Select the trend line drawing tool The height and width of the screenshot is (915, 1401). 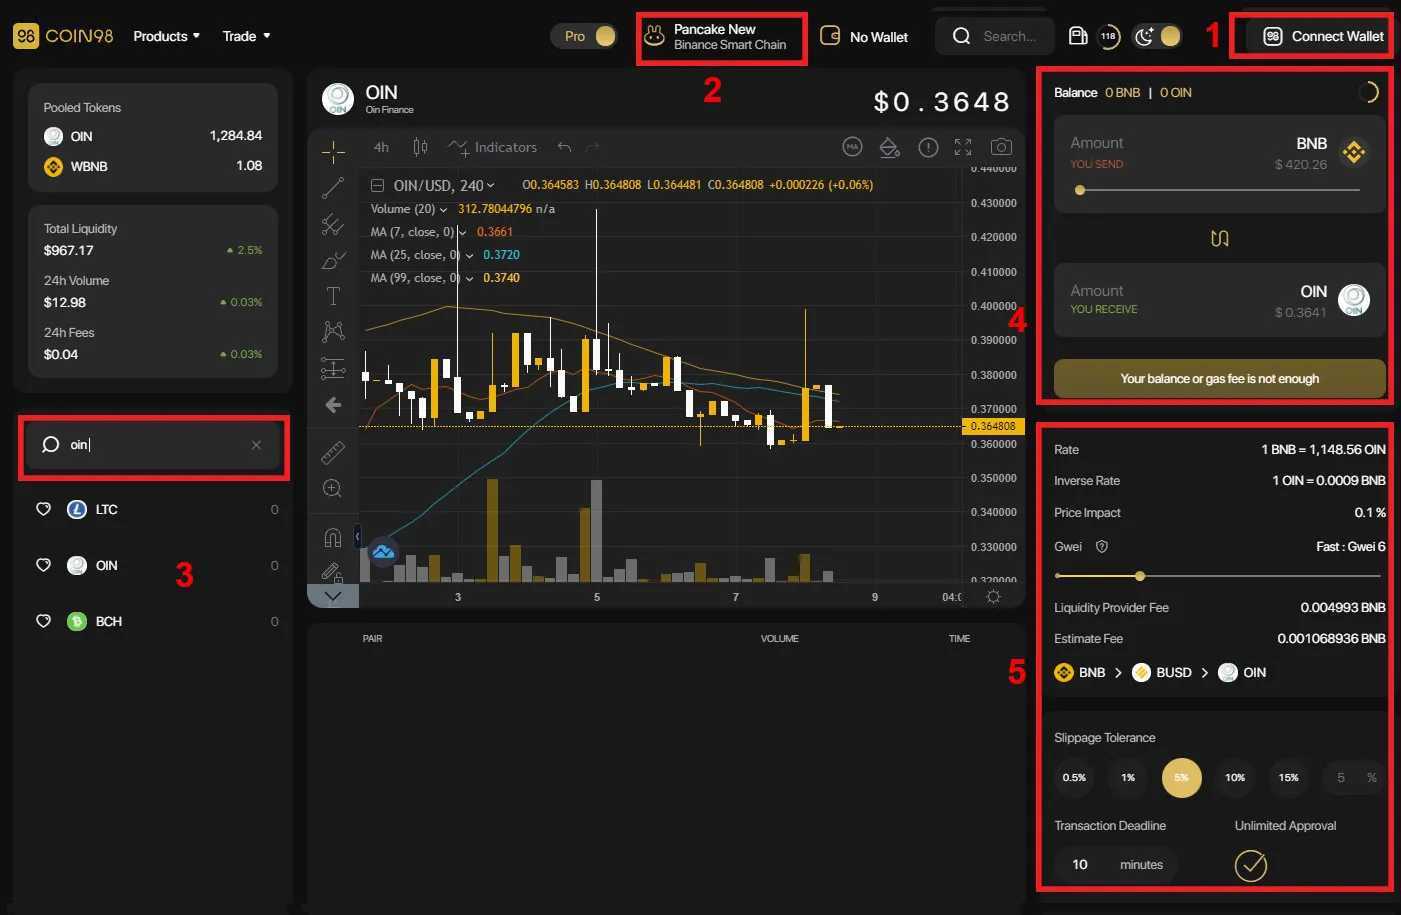[x=333, y=188]
